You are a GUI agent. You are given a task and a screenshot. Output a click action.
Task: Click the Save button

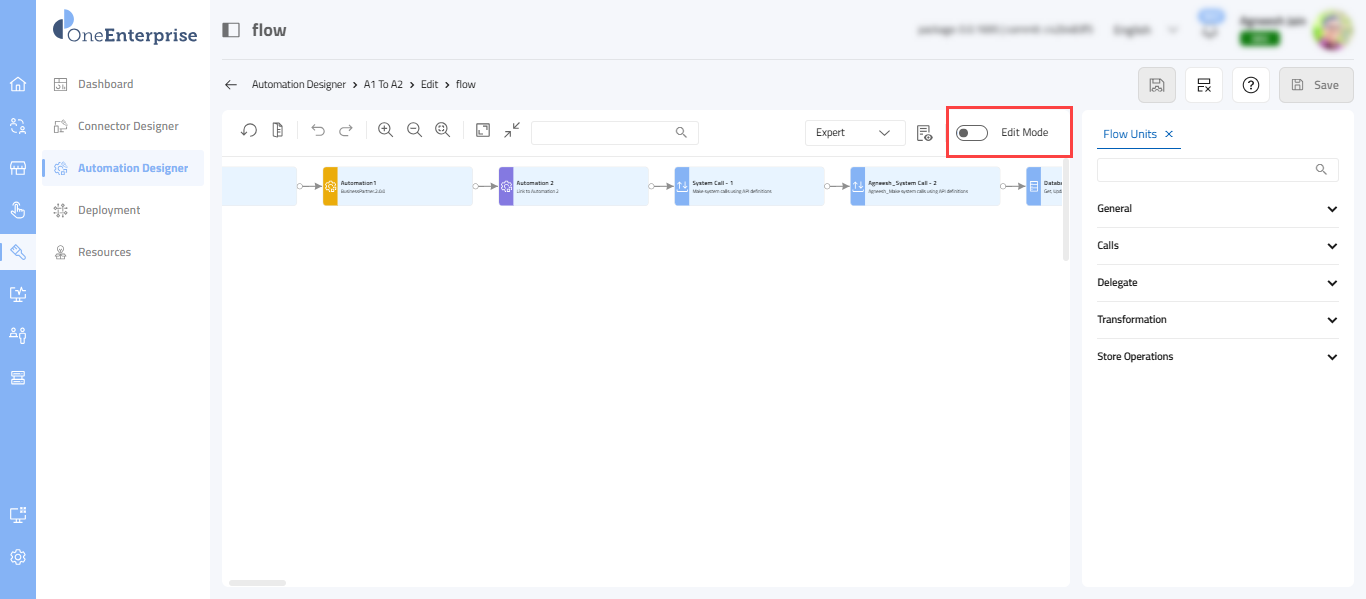pos(1315,85)
